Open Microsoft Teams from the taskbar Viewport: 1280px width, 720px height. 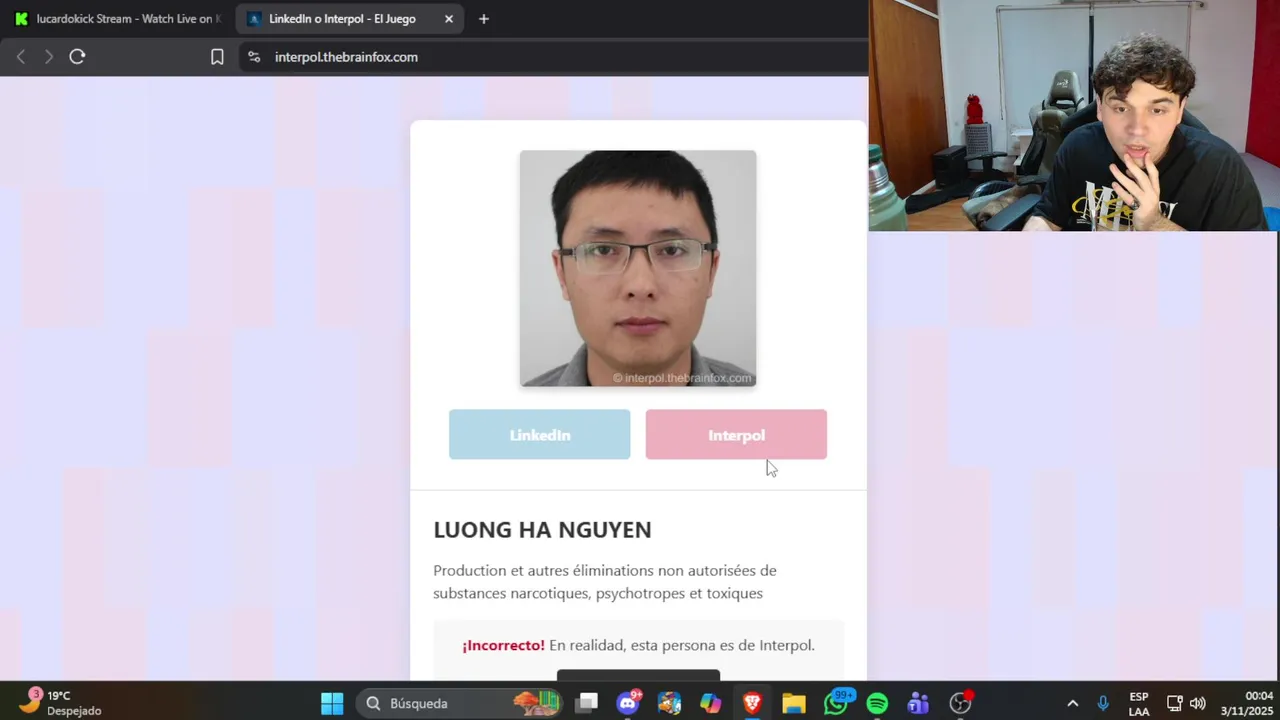coord(918,703)
